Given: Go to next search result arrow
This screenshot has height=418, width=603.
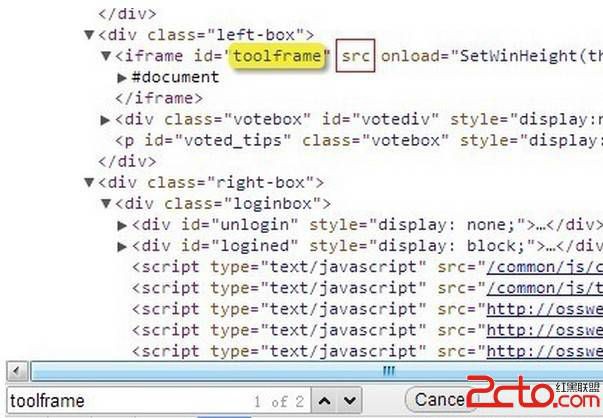Looking at the screenshot, I should click(350, 401).
